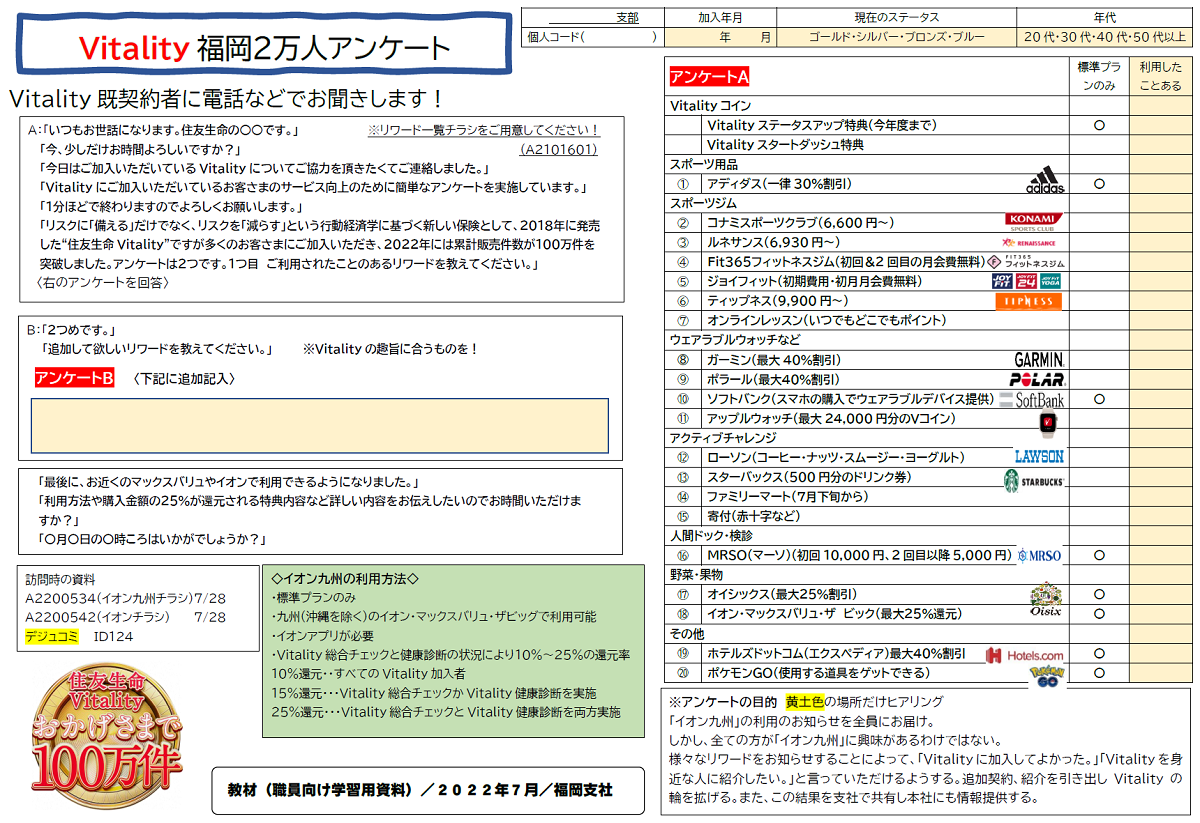Screen dimensions: 1200x823
Task: Click the 個人コード blank field
Action: [x=619, y=37]
